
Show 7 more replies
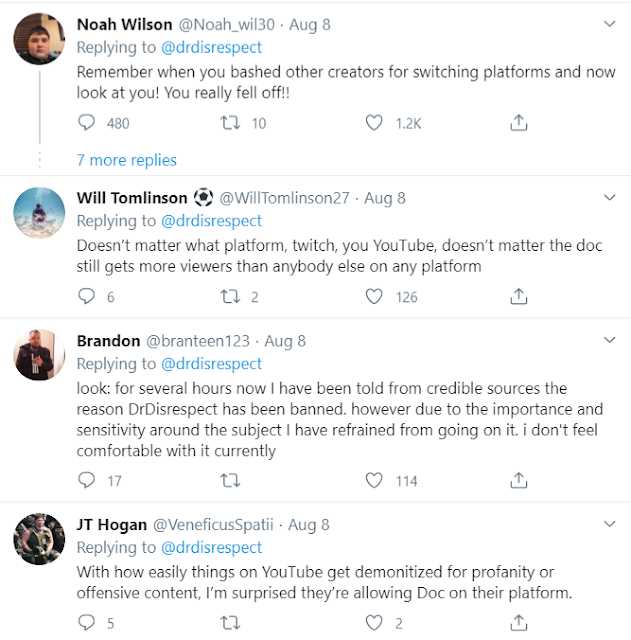126,160
